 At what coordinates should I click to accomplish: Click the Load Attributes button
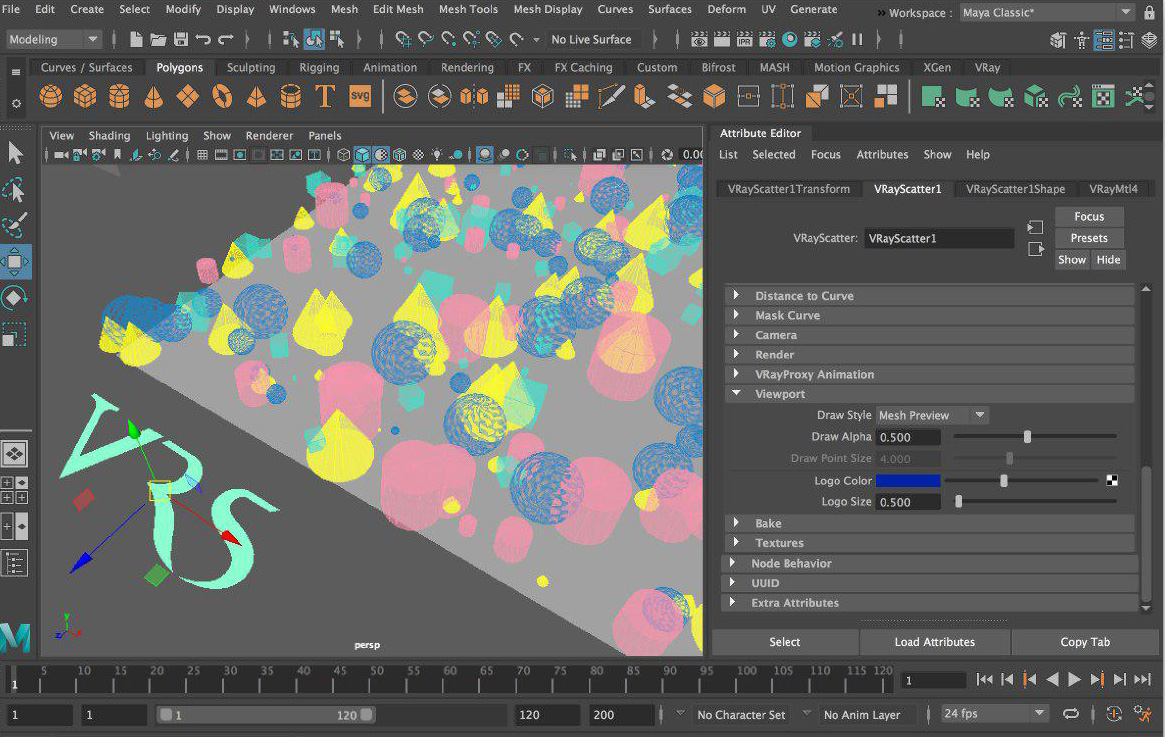click(935, 642)
